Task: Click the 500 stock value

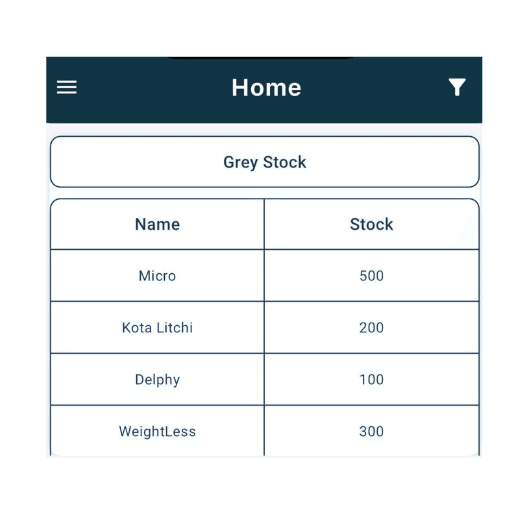Action: [371, 276]
